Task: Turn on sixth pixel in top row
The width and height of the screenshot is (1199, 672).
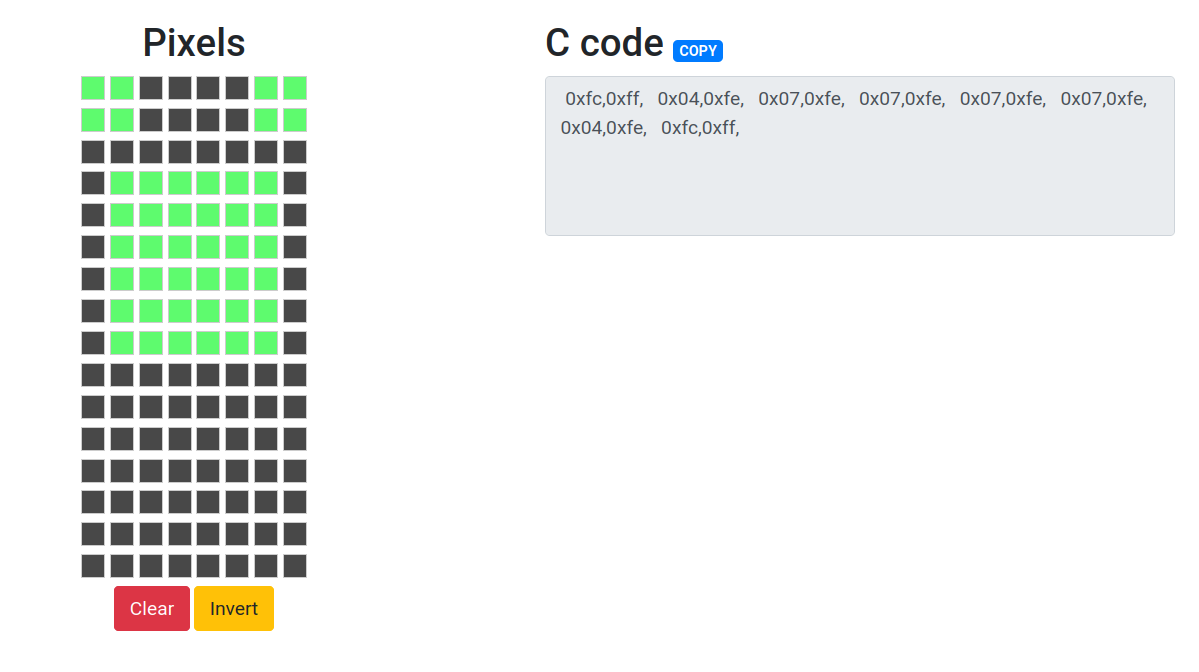Action: pos(237,88)
